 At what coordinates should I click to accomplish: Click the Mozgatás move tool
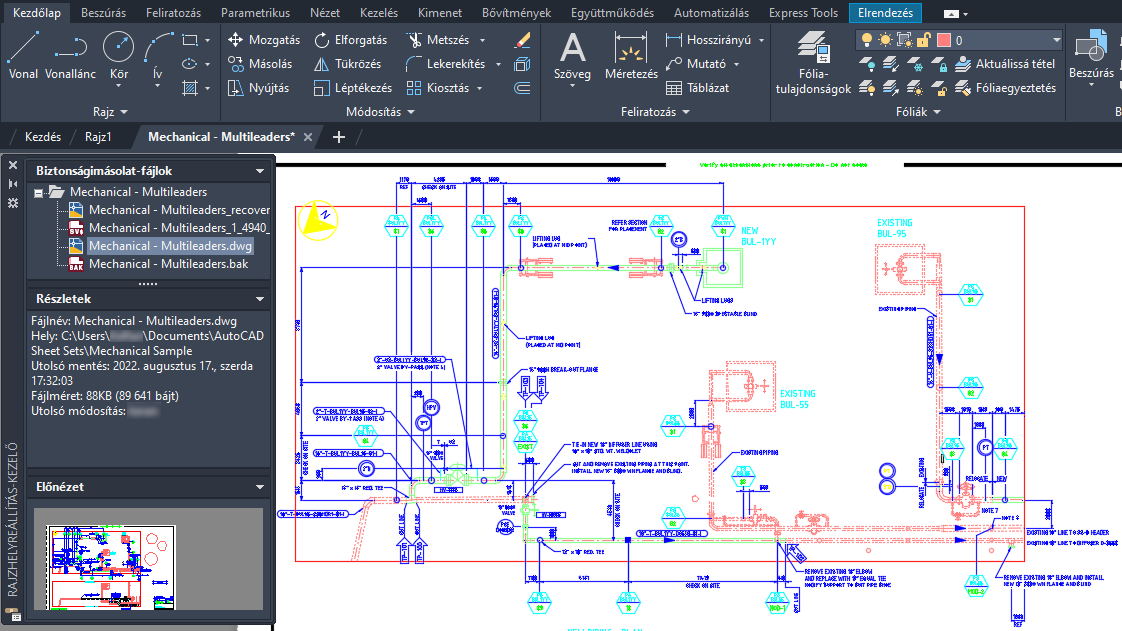click(x=264, y=40)
